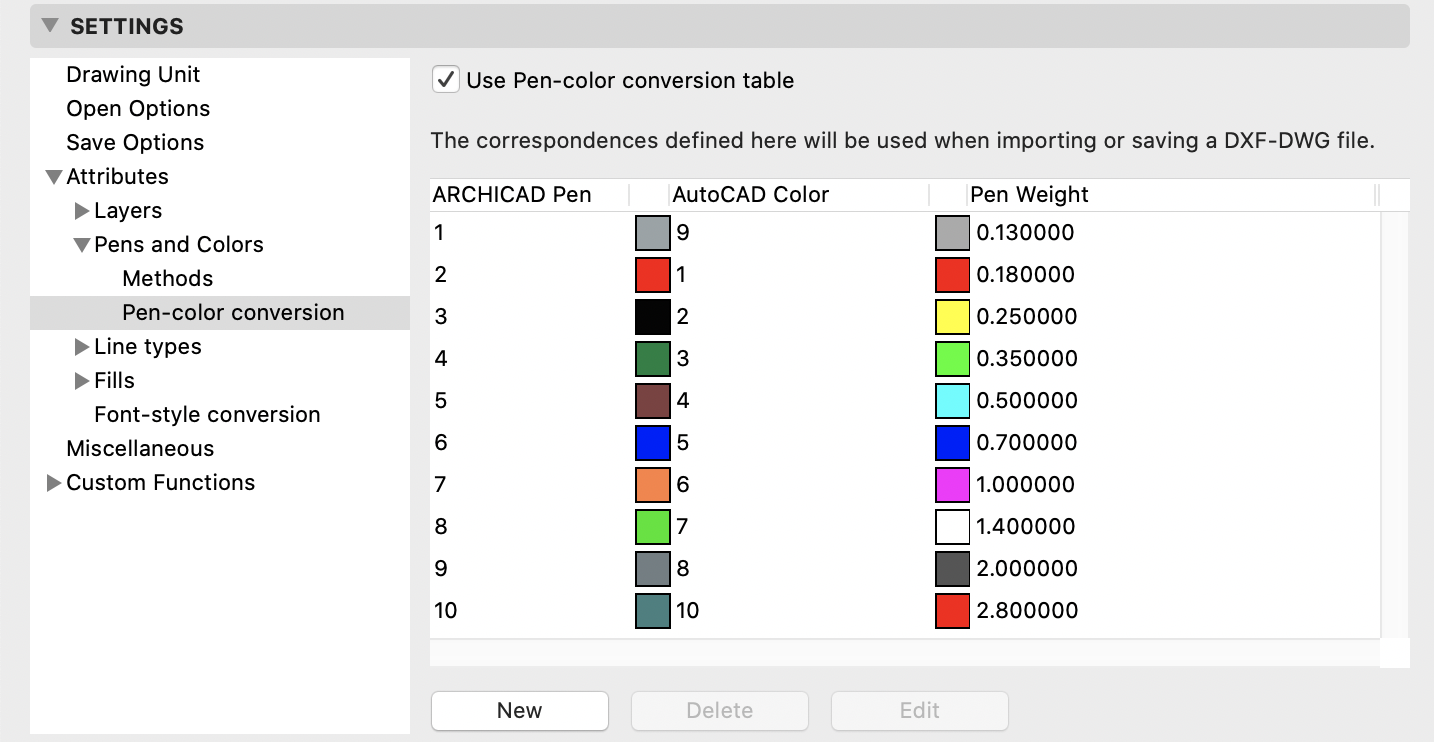
Task: Click gray swatch beside weight 0.130000
Action: coord(953,233)
